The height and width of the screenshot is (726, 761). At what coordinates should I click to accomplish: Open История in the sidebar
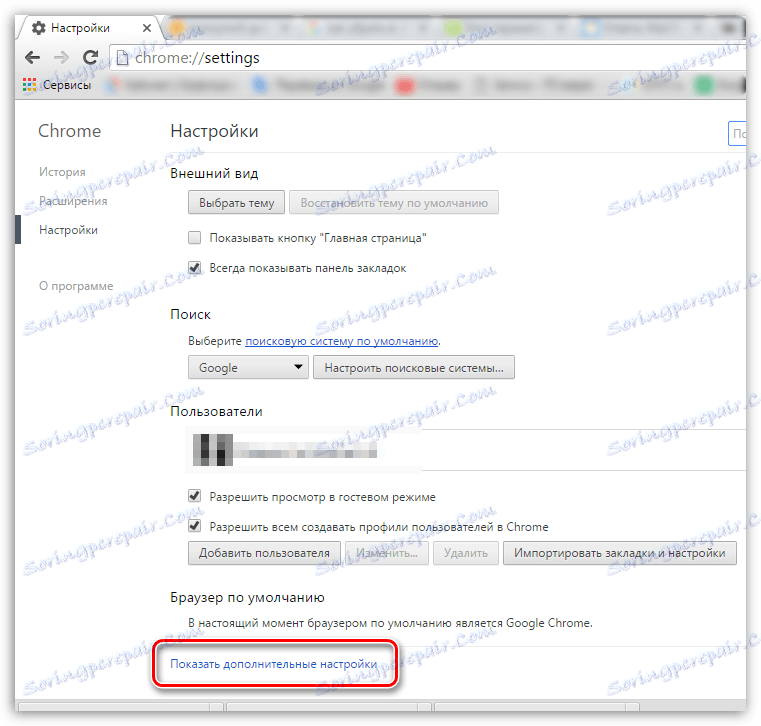tap(62, 172)
